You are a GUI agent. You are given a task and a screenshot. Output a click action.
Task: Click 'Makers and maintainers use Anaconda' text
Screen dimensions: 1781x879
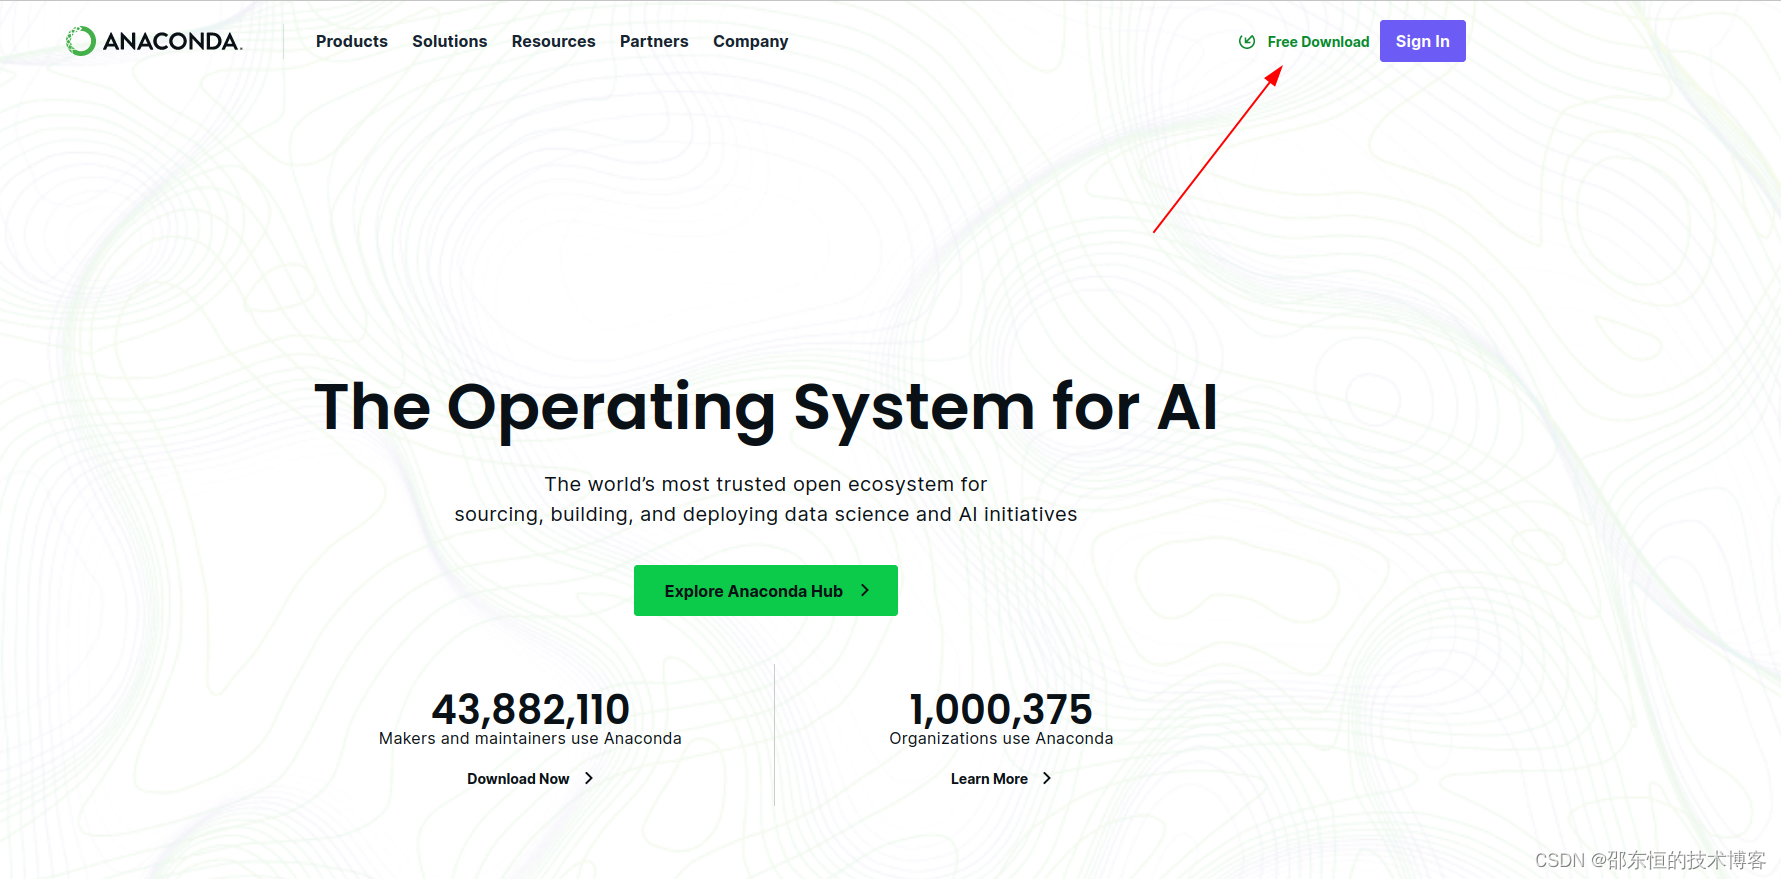pos(530,739)
